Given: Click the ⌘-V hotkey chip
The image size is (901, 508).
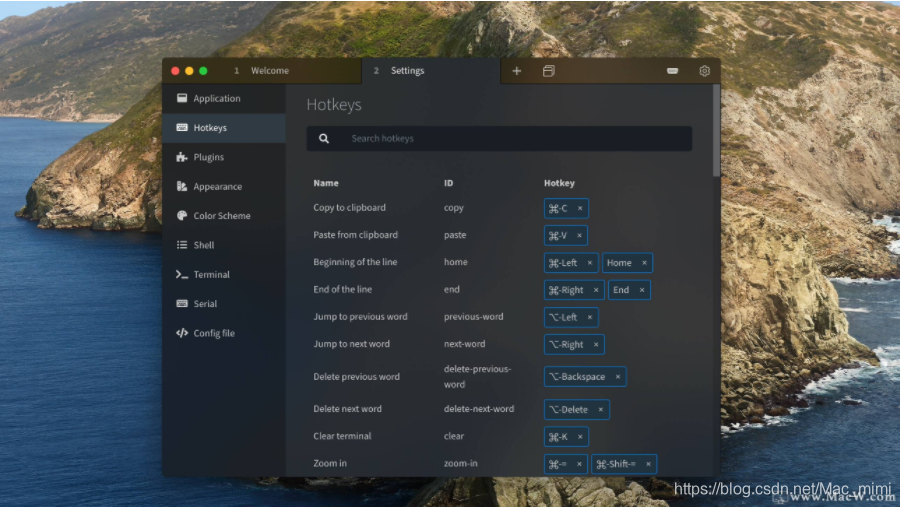Looking at the screenshot, I should pos(565,236).
